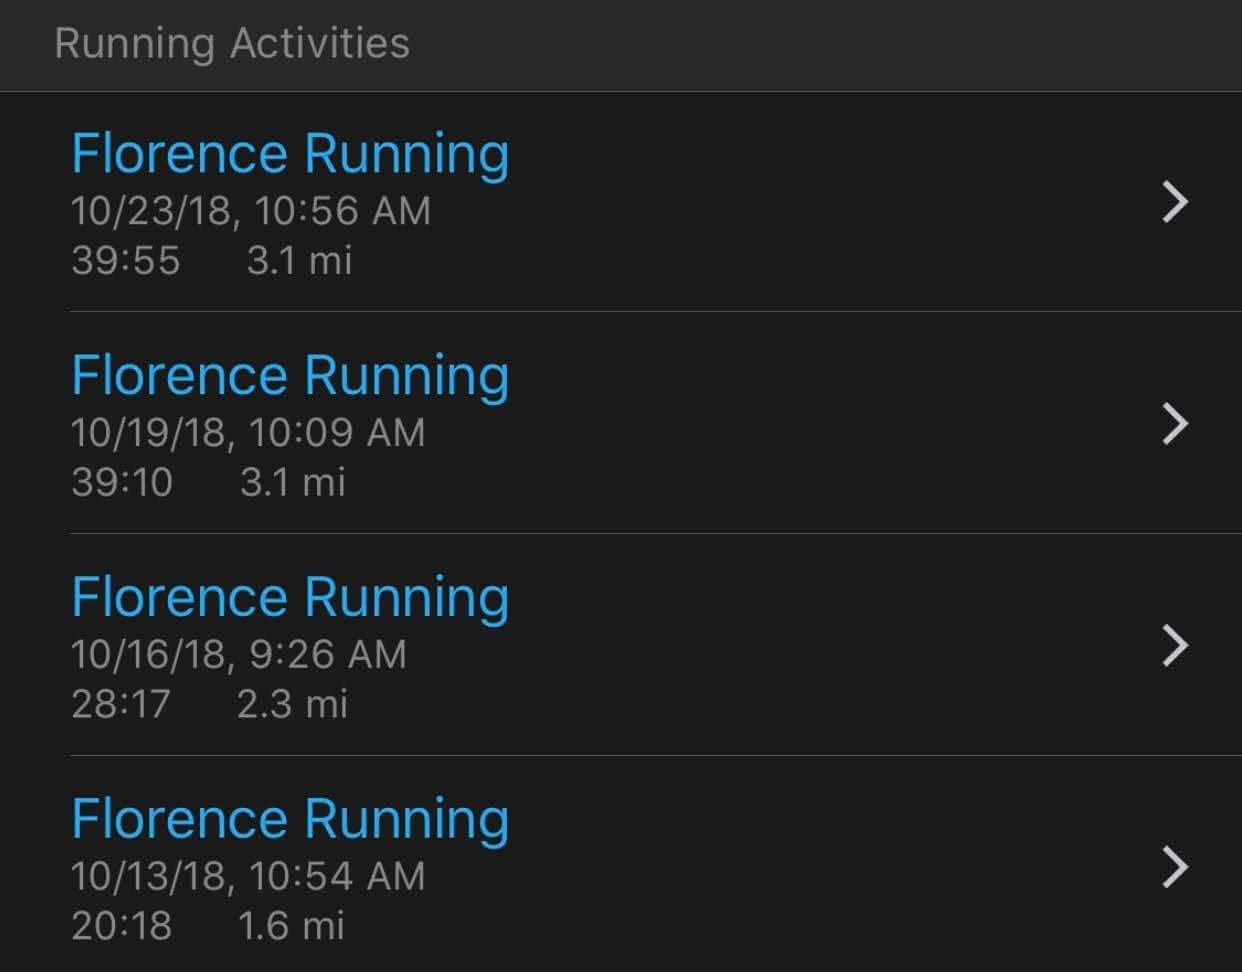This screenshot has width=1242, height=972.
Task: Tap the 28:17 duration value
Action: point(121,705)
